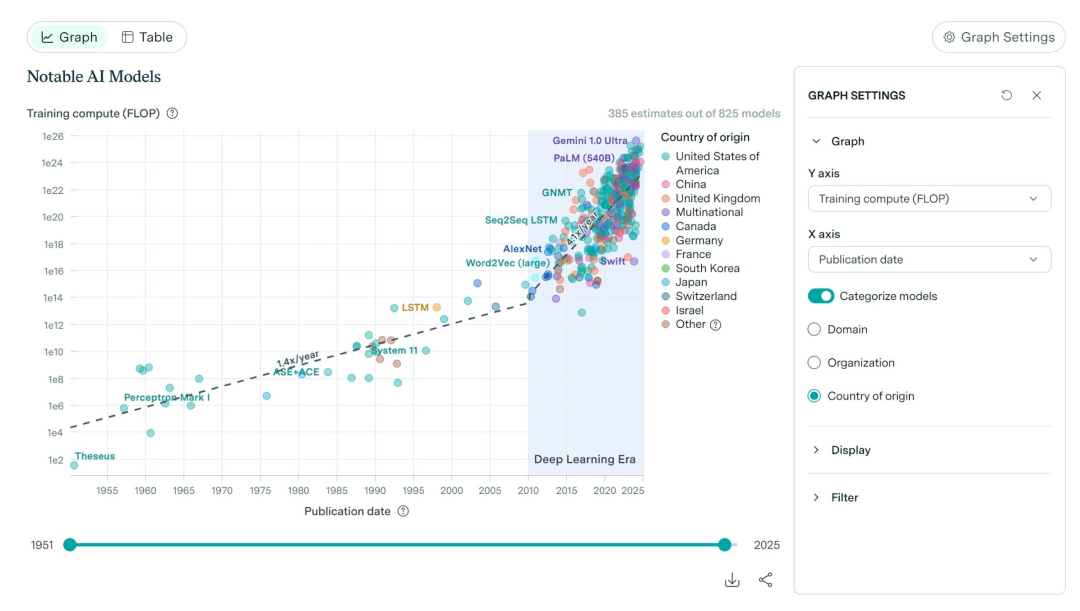Open the X axis Publication date dropdown
The width and height of the screenshot is (1080, 611).
pos(929,259)
